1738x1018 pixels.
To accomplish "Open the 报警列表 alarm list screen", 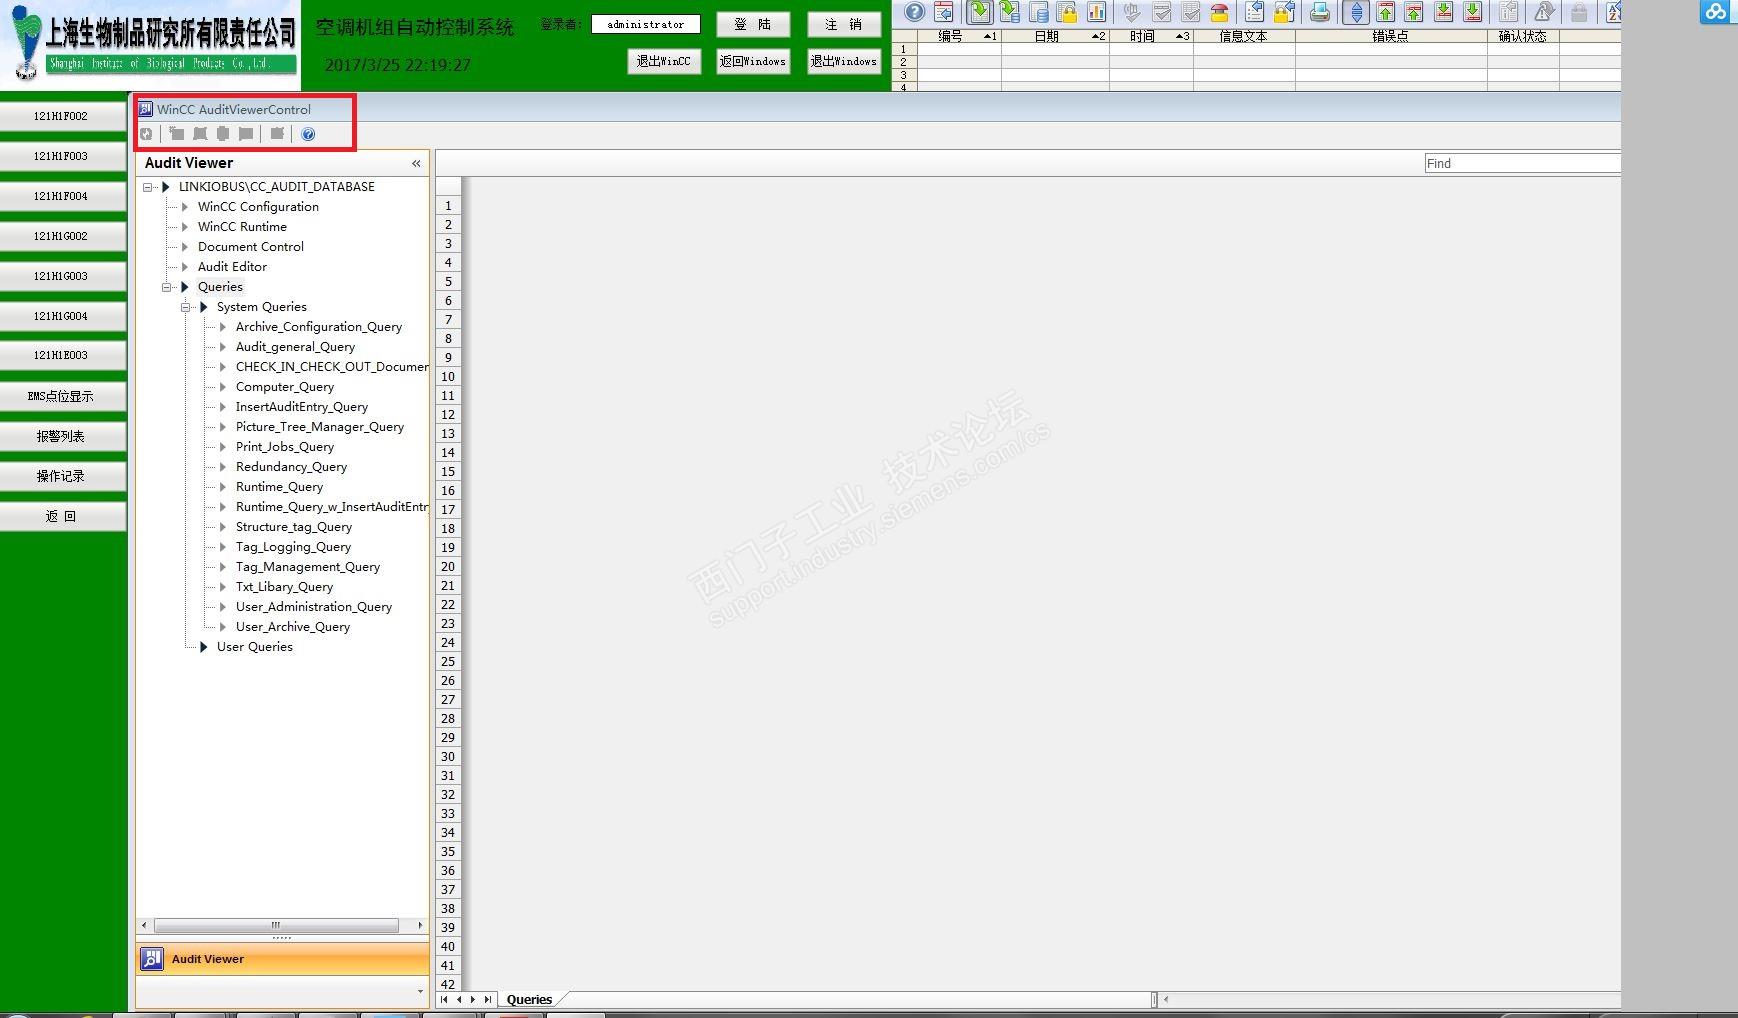I will click(x=62, y=436).
